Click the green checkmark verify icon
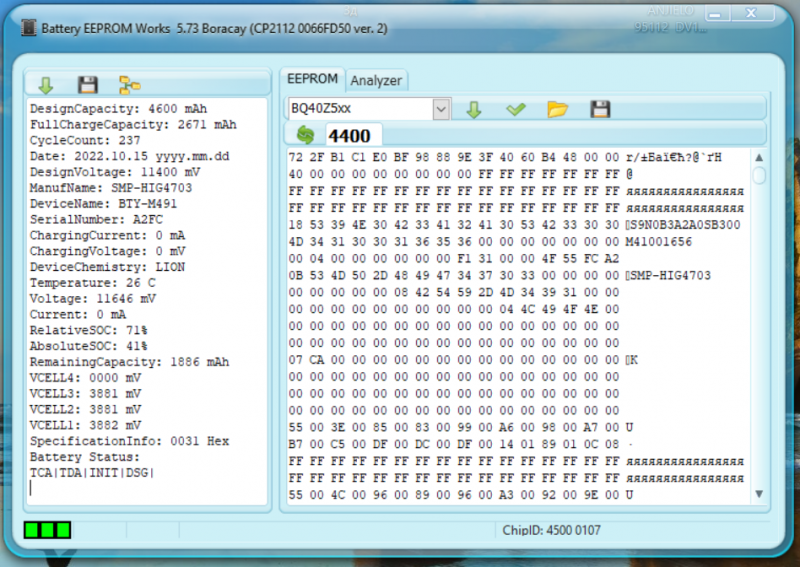 (516, 109)
